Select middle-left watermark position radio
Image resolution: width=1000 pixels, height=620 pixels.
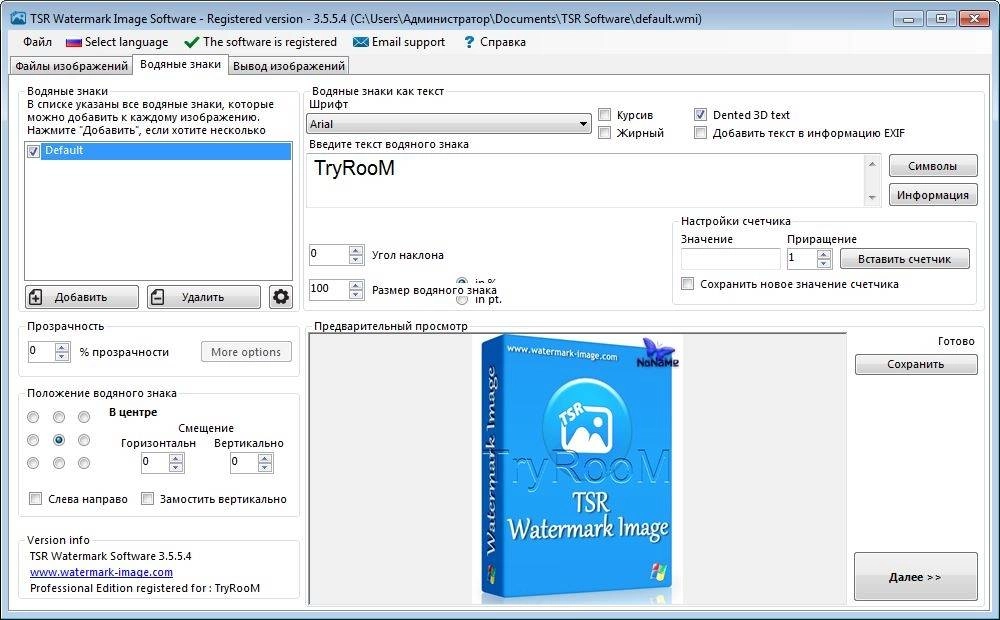pos(33,440)
